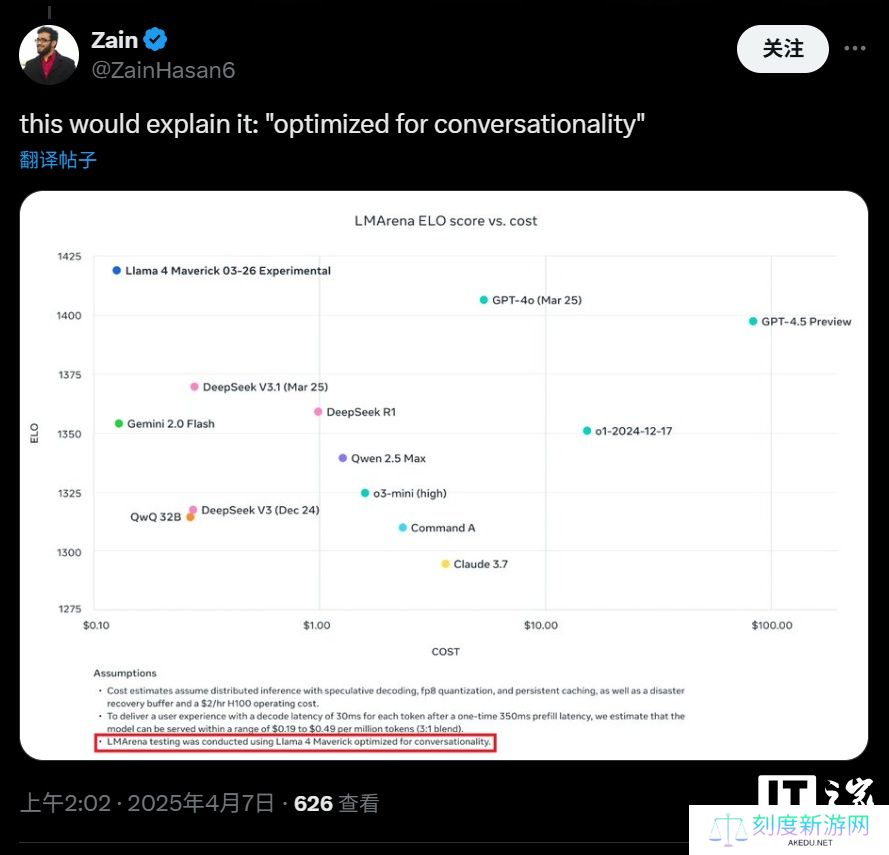This screenshot has height=855, width=889.
Task: Click the 翻译帖子 translate post link
Action: [58, 160]
